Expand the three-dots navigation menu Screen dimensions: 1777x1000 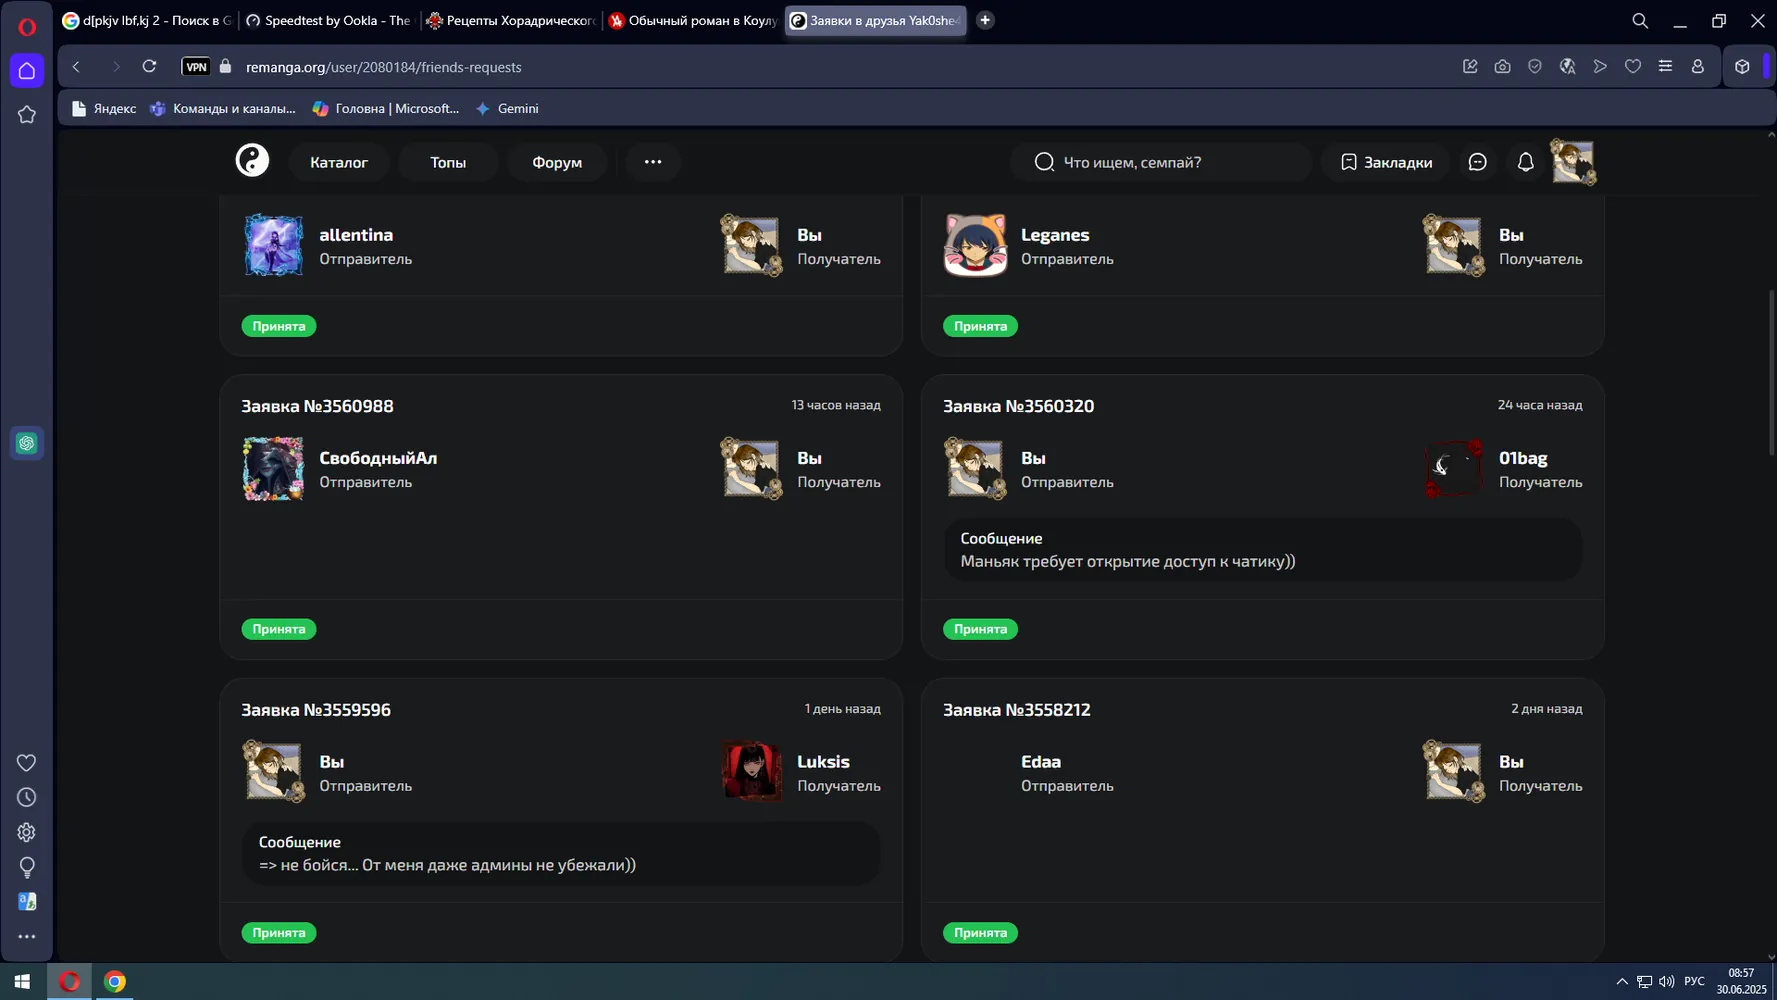click(653, 162)
